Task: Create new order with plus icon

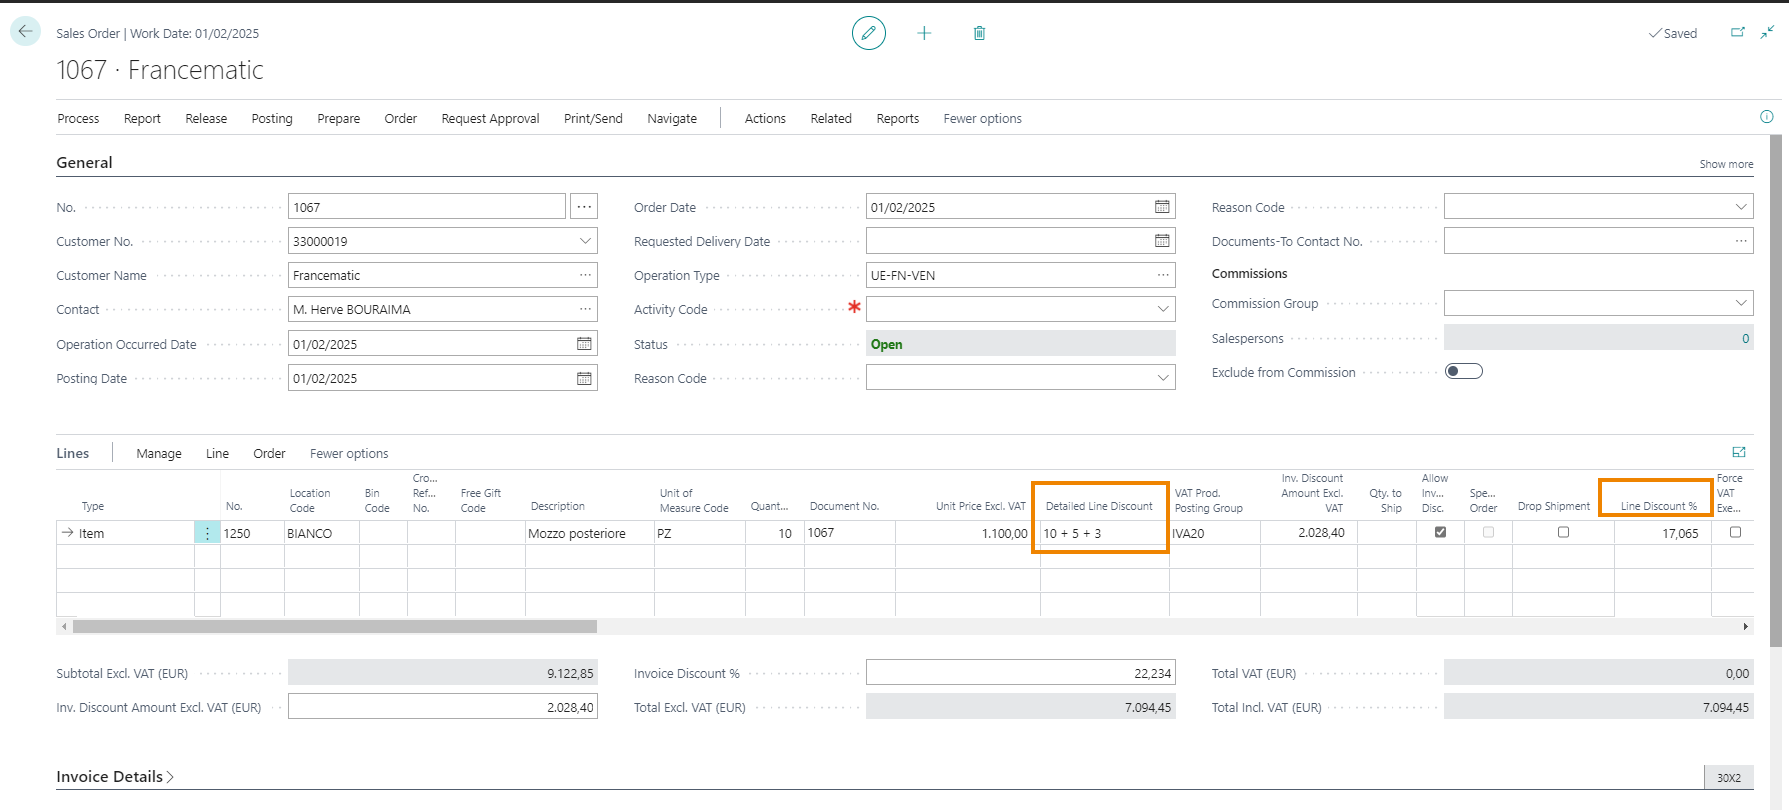Action: [924, 33]
